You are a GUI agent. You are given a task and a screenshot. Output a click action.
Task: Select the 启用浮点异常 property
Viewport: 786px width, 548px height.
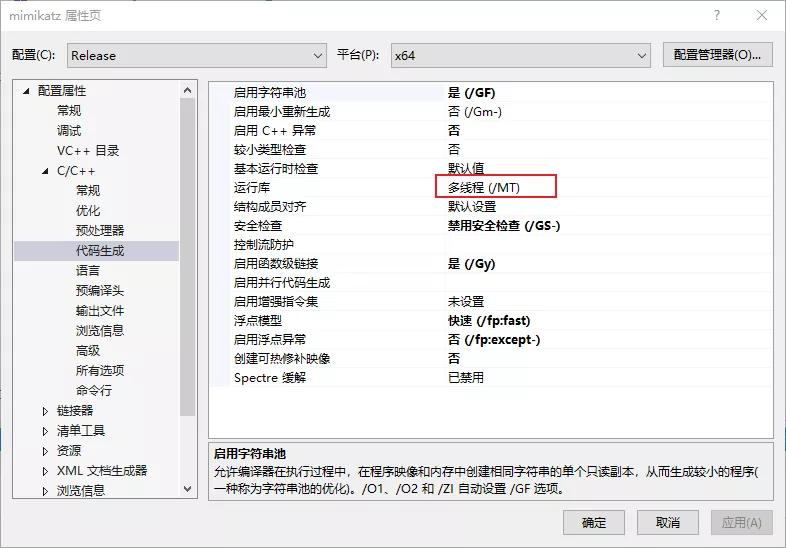pyautogui.click(x=270, y=340)
